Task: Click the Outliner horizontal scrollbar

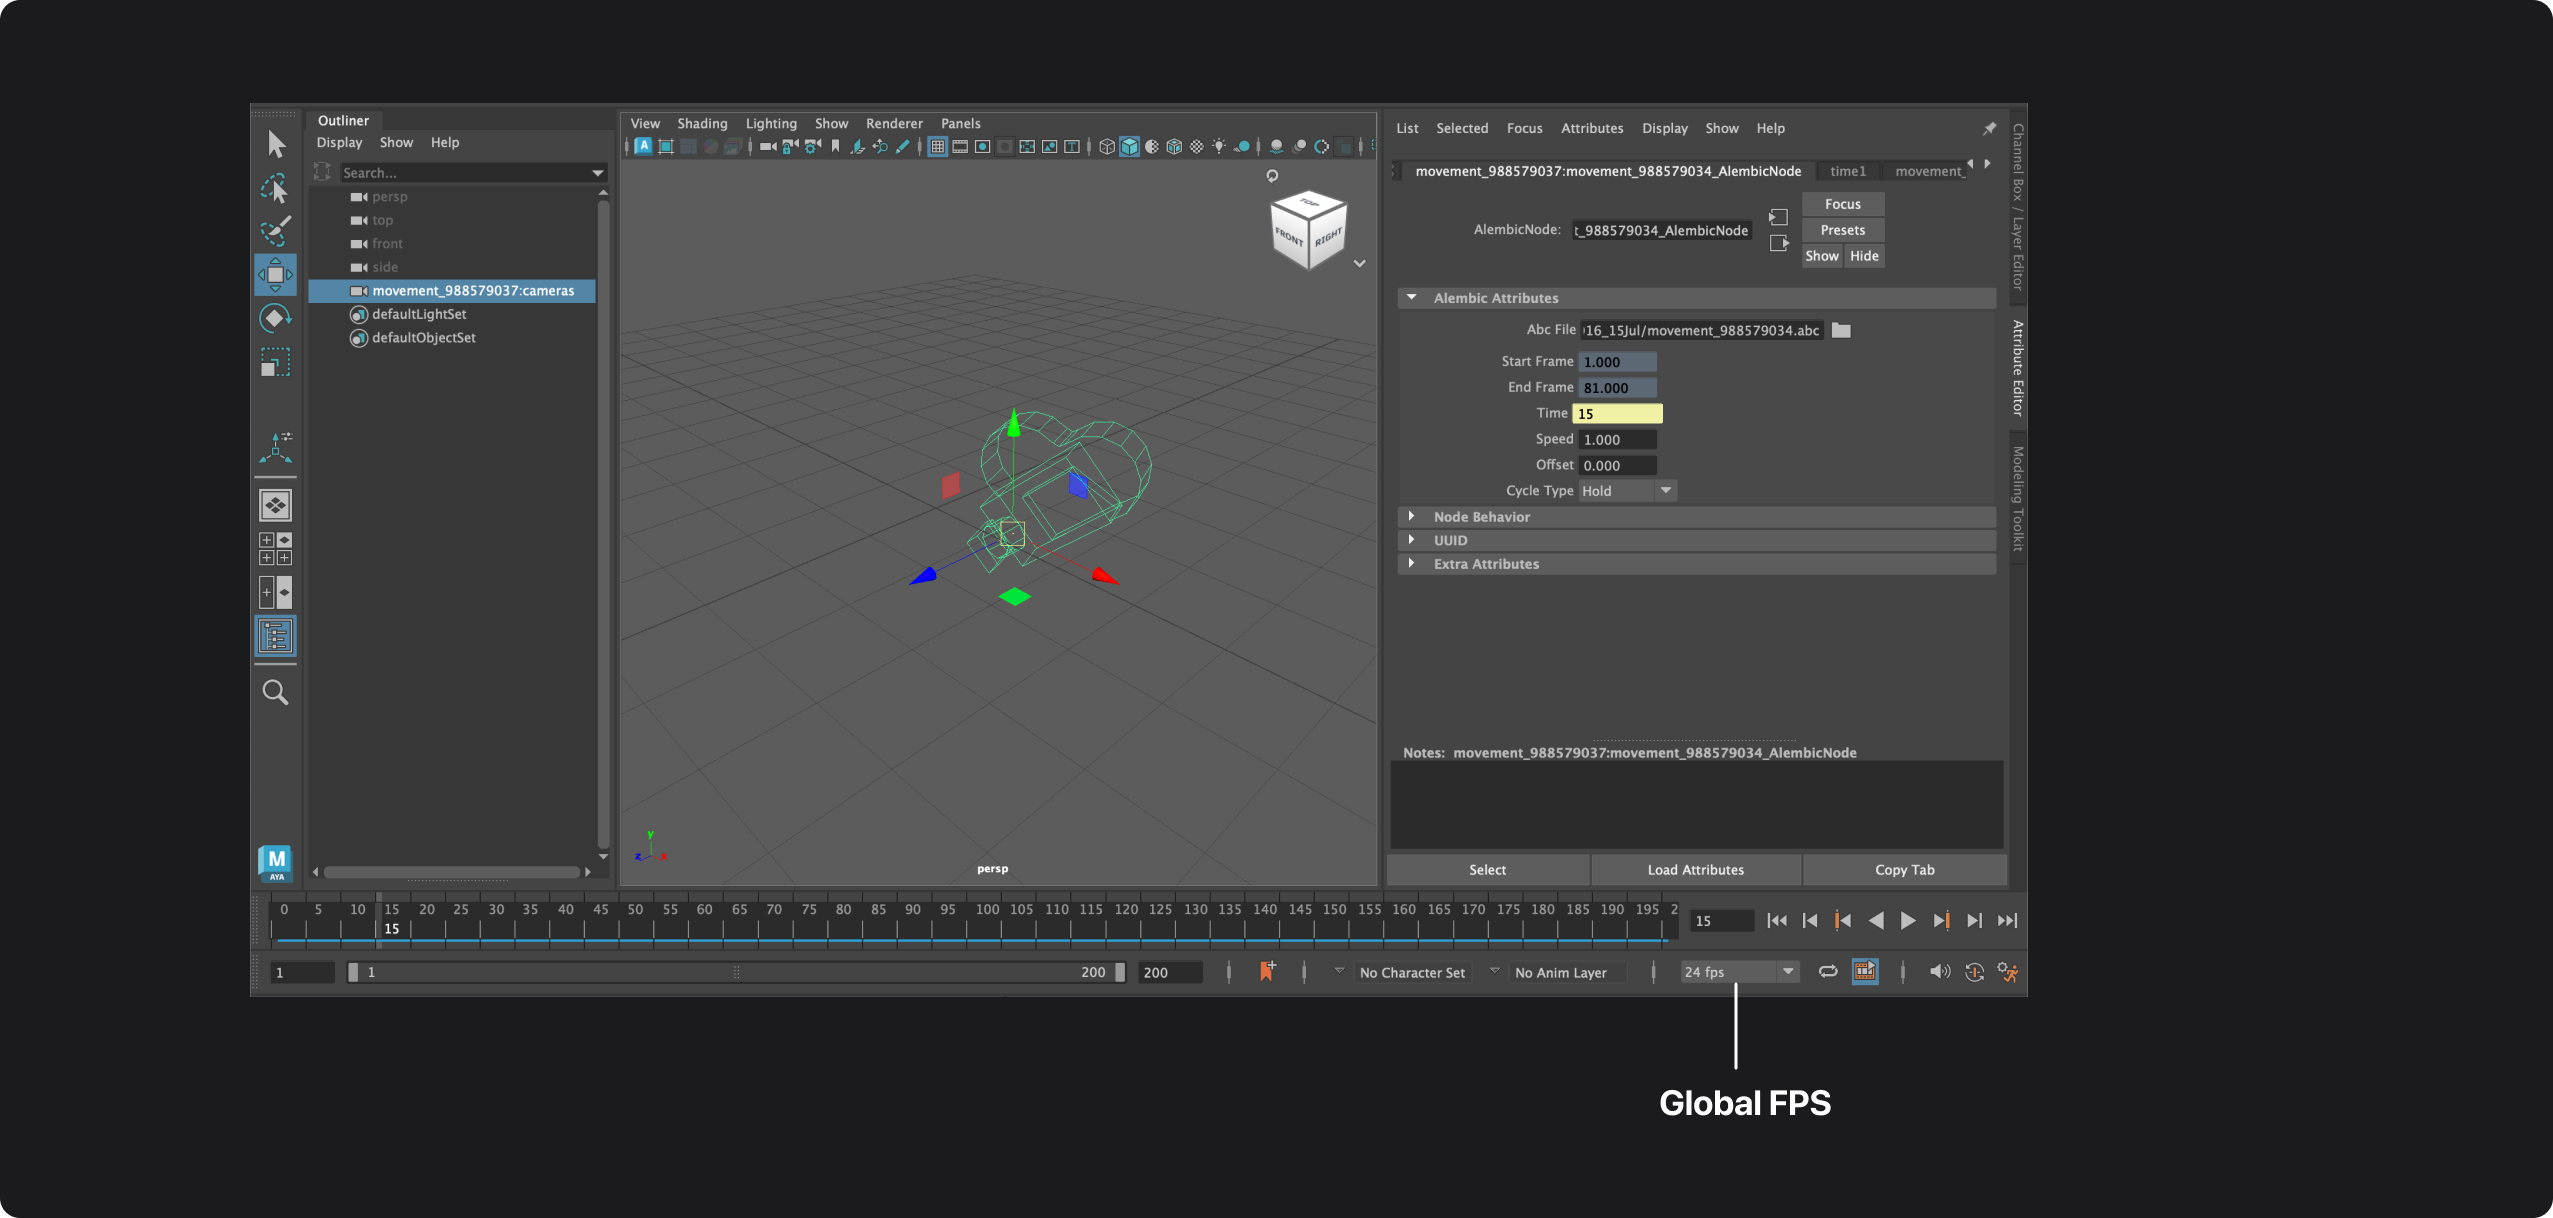Action: click(x=452, y=872)
